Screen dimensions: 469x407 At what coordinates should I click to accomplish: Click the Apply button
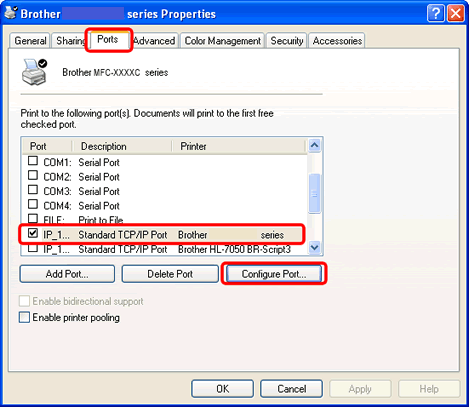360,389
